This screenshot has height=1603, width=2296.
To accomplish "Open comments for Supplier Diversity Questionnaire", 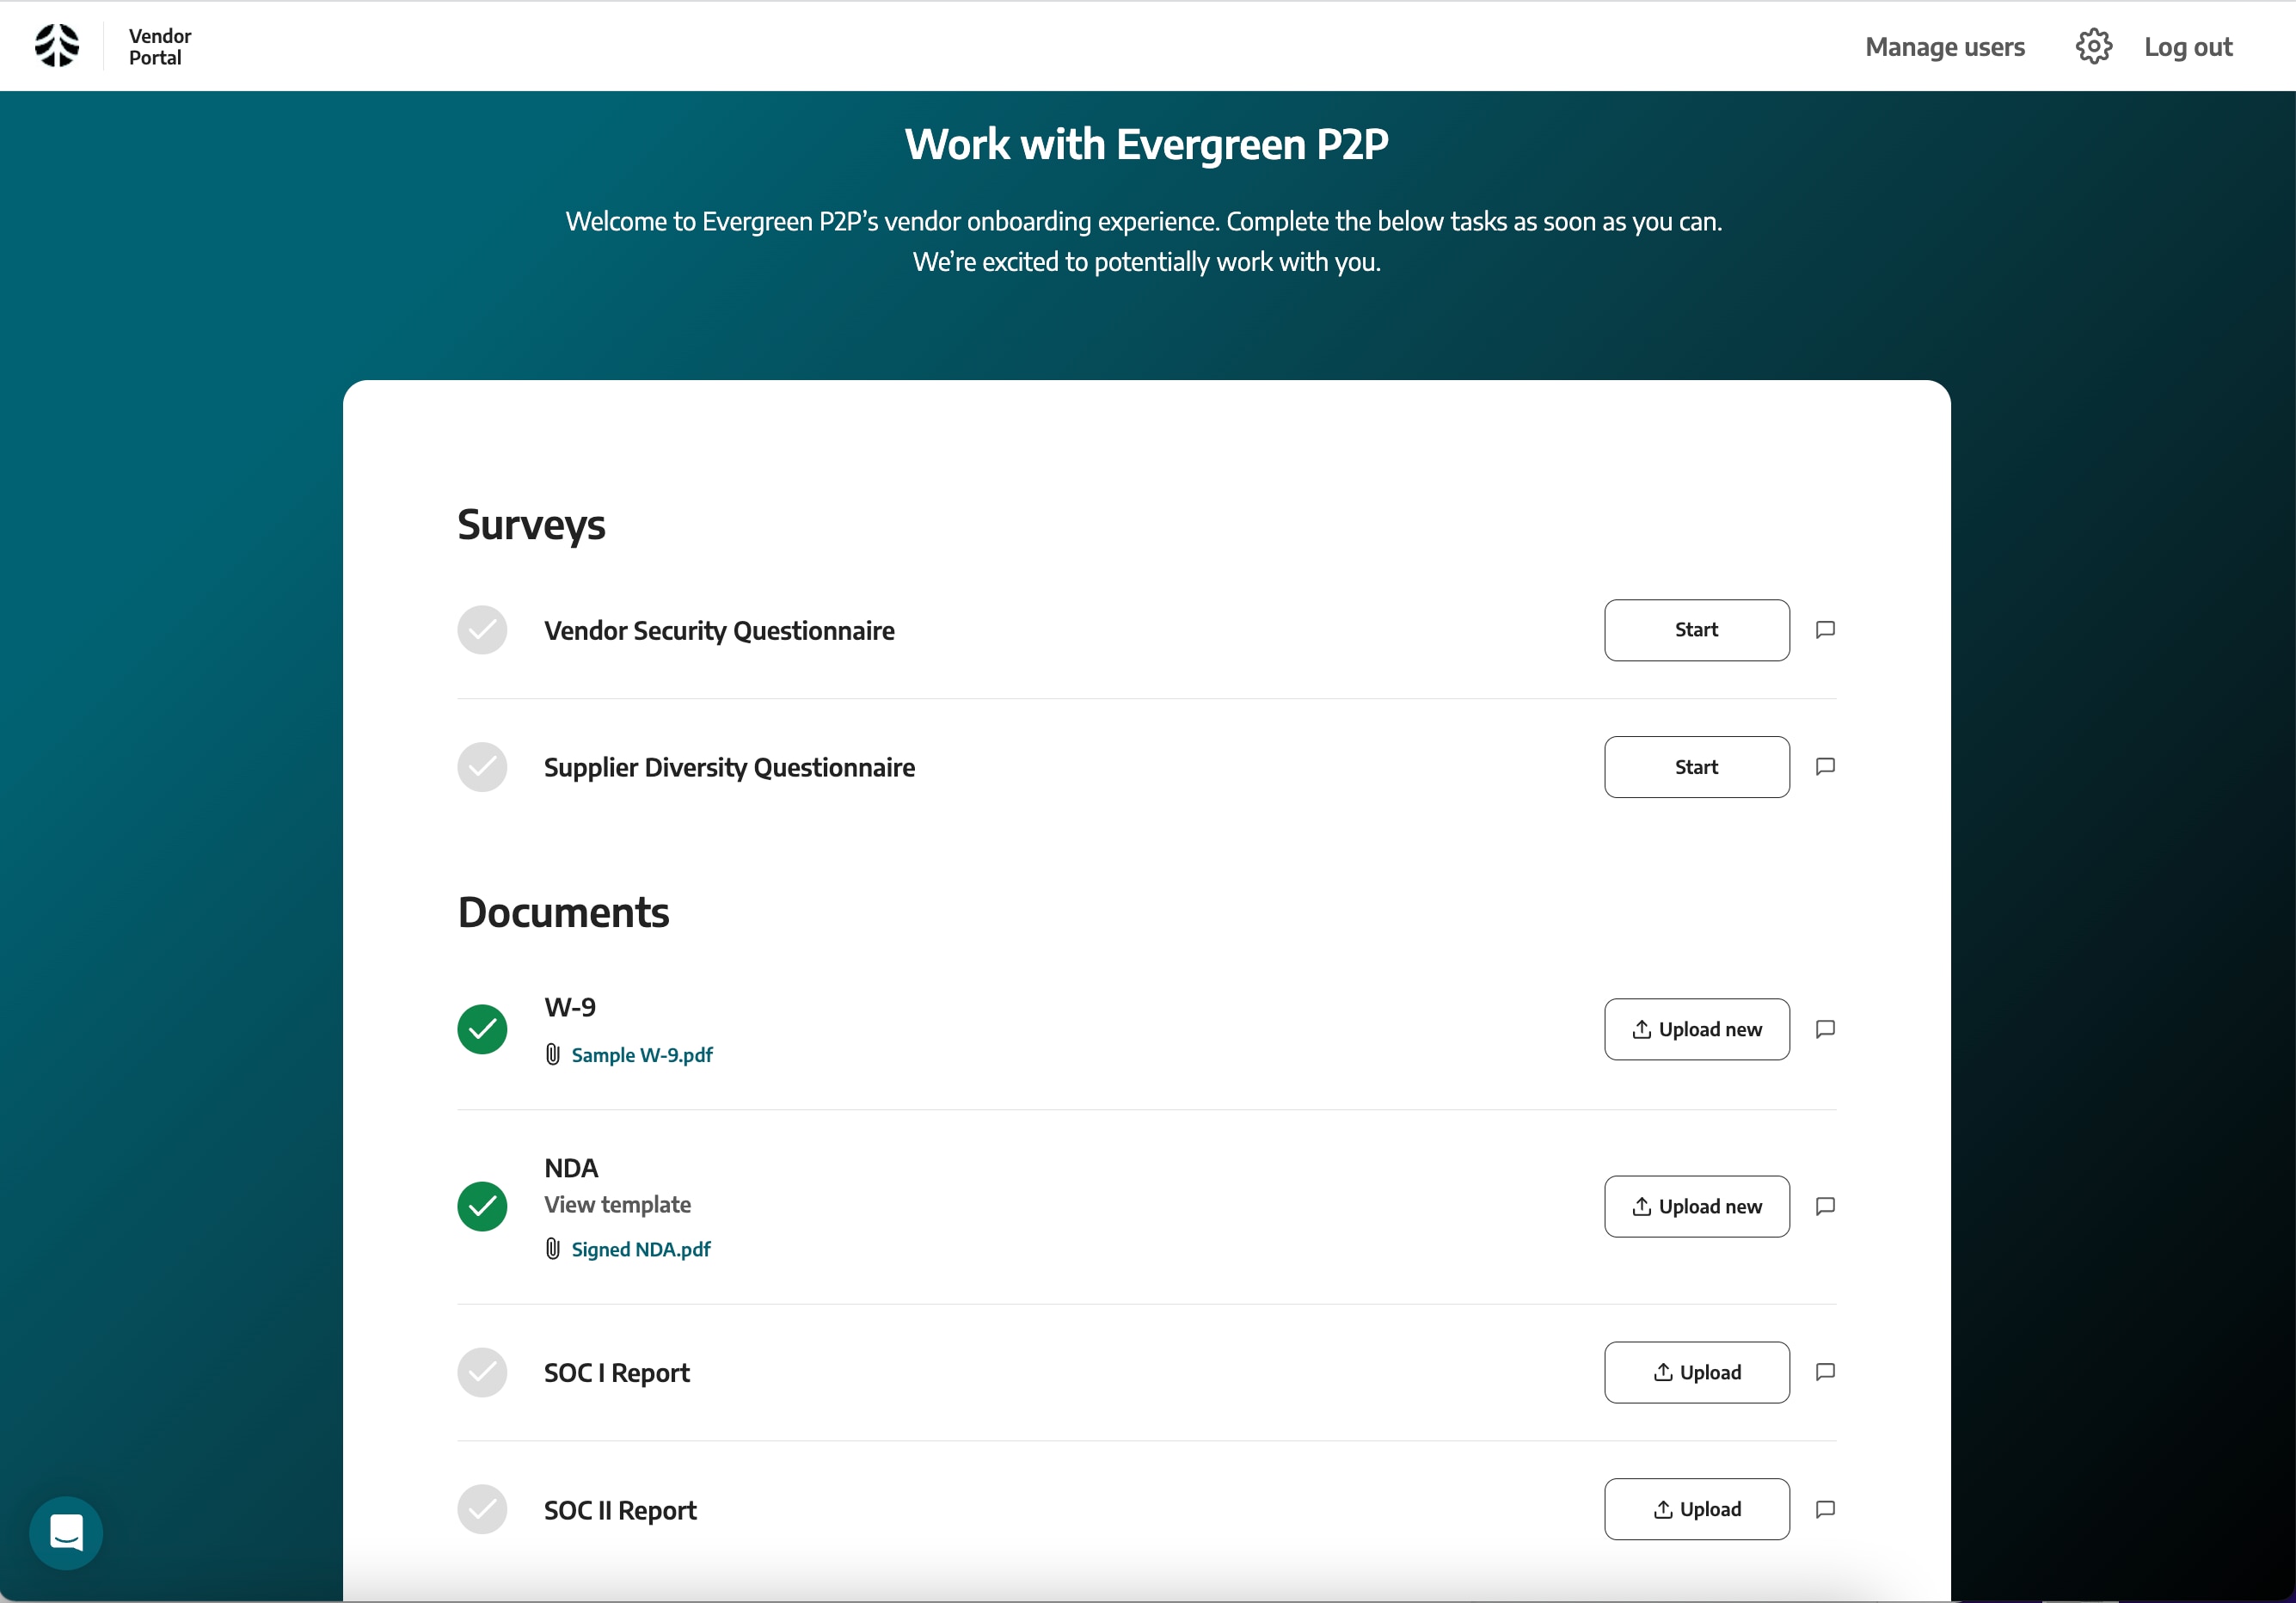I will [x=1825, y=767].
